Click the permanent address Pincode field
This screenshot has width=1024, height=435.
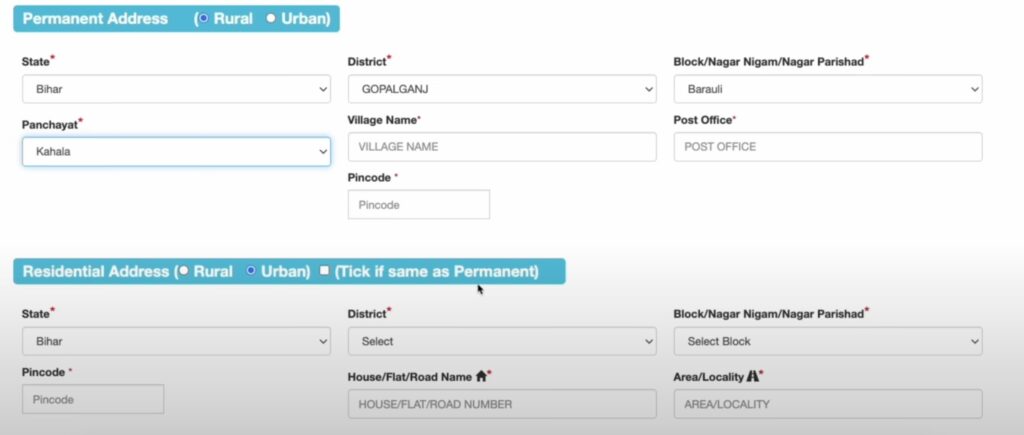point(419,204)
